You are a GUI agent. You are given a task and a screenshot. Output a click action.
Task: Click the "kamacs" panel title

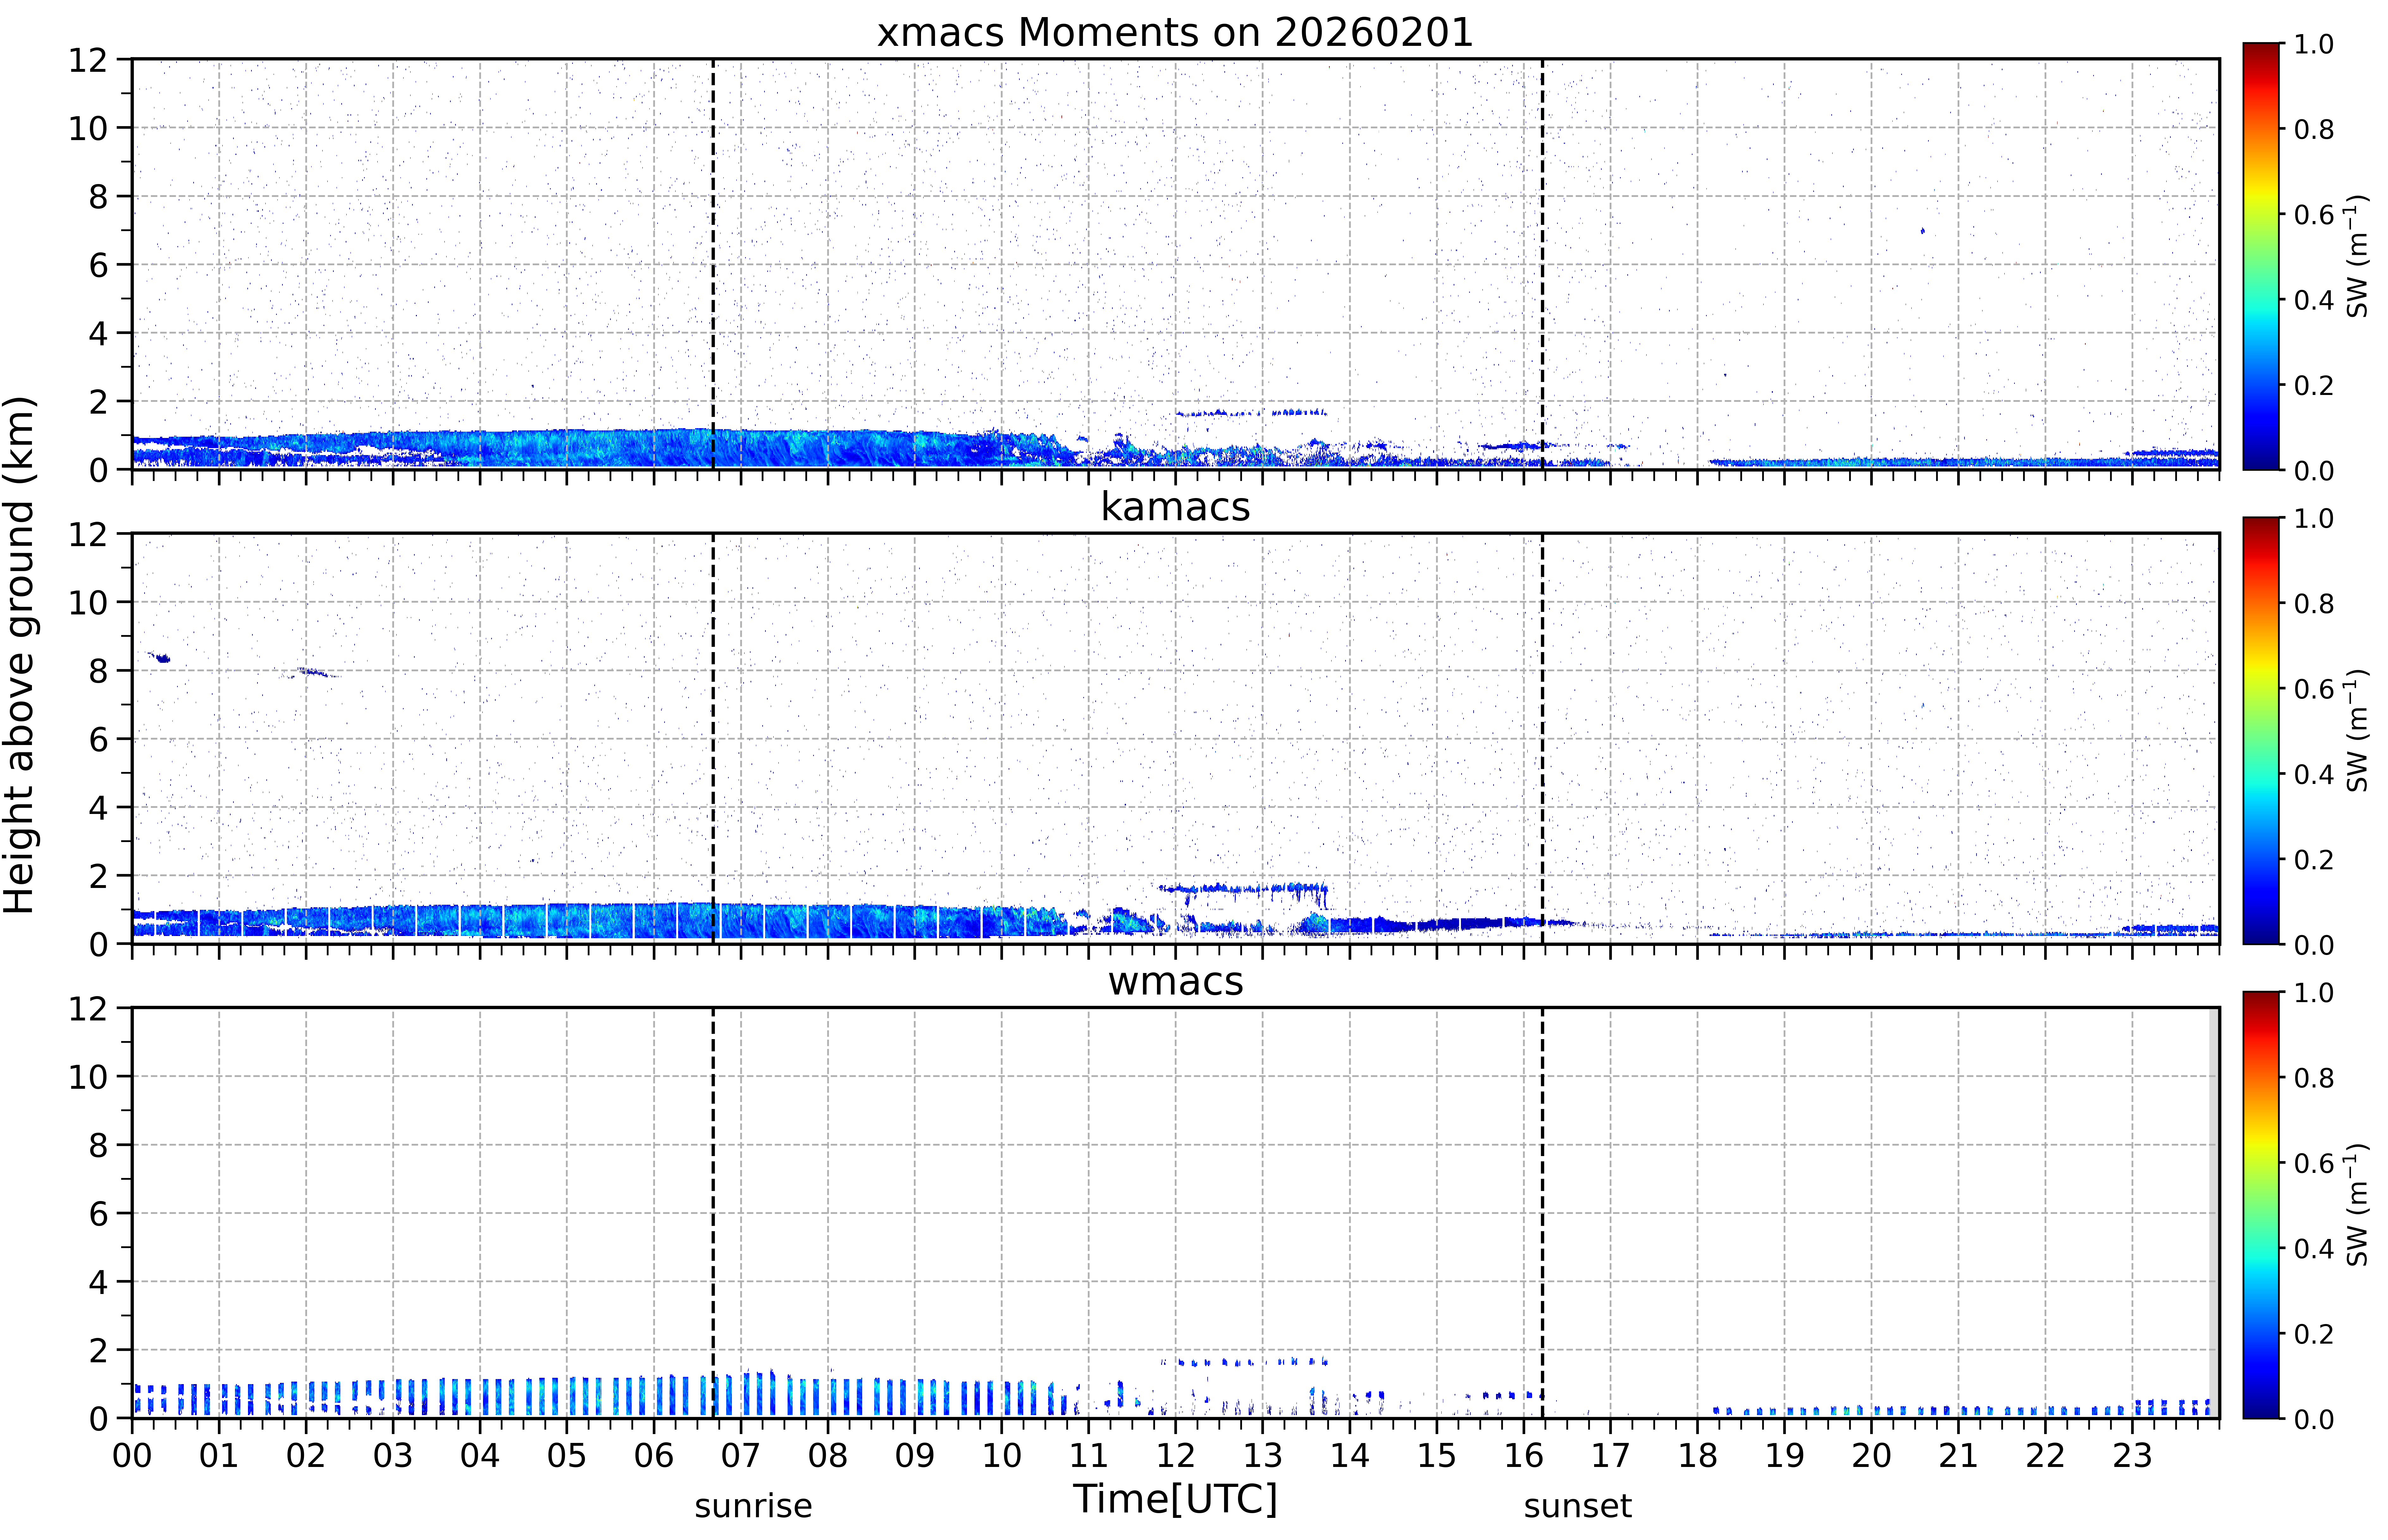1175,507
